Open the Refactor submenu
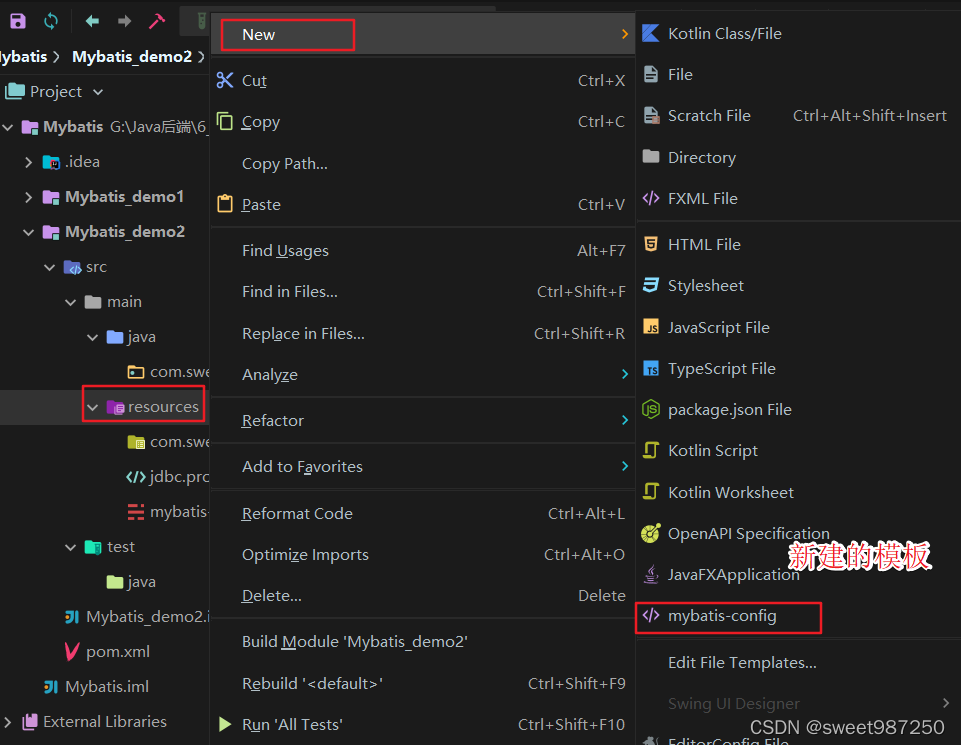The width and height of the screenshot is (961, 745). pyautogui.click(x=423, y=420)
